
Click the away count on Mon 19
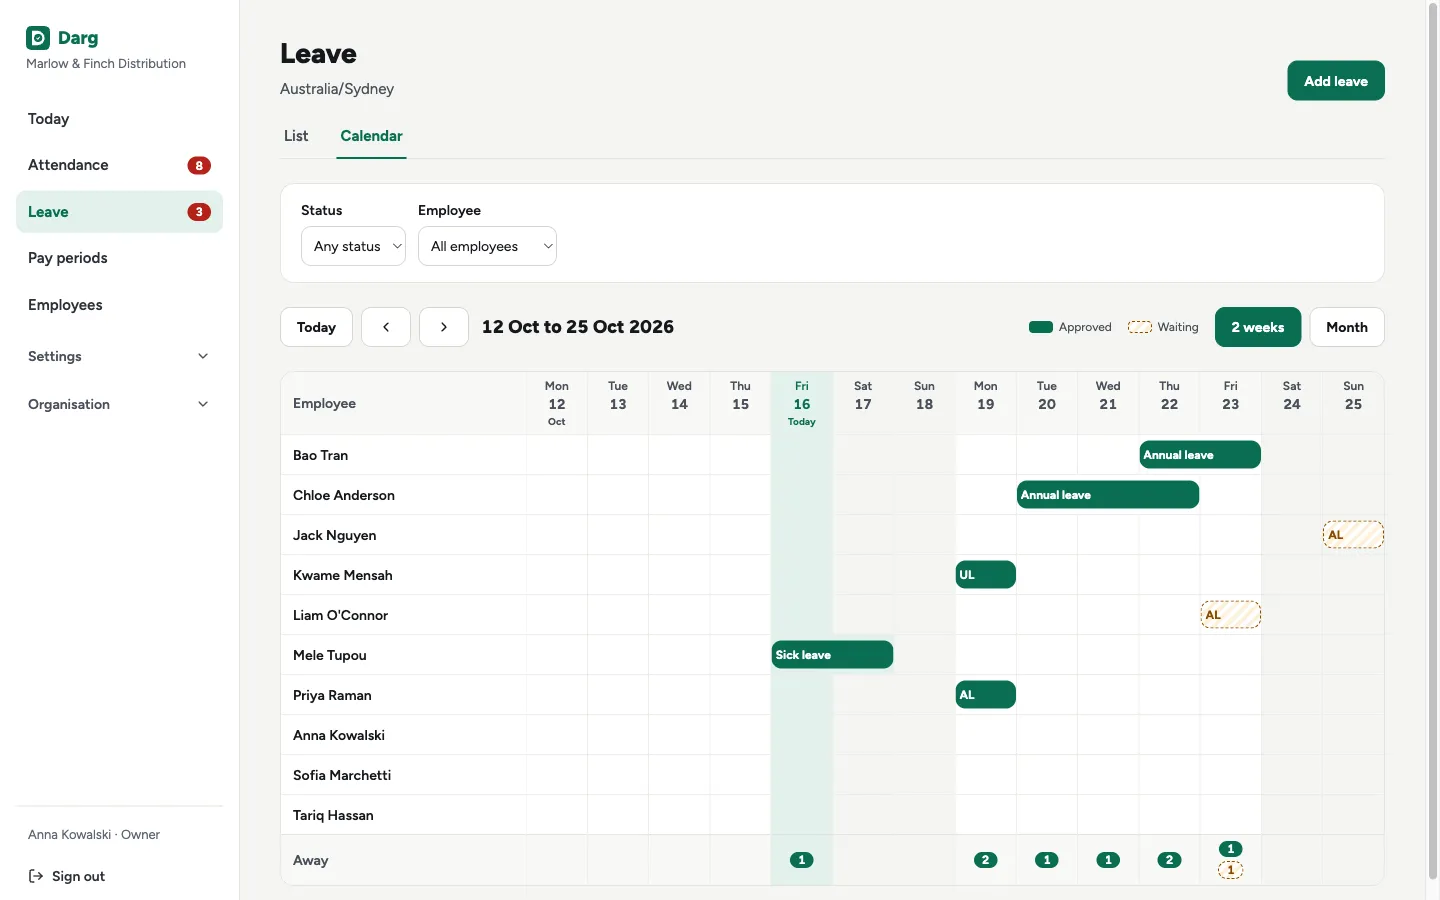point(986,860)
